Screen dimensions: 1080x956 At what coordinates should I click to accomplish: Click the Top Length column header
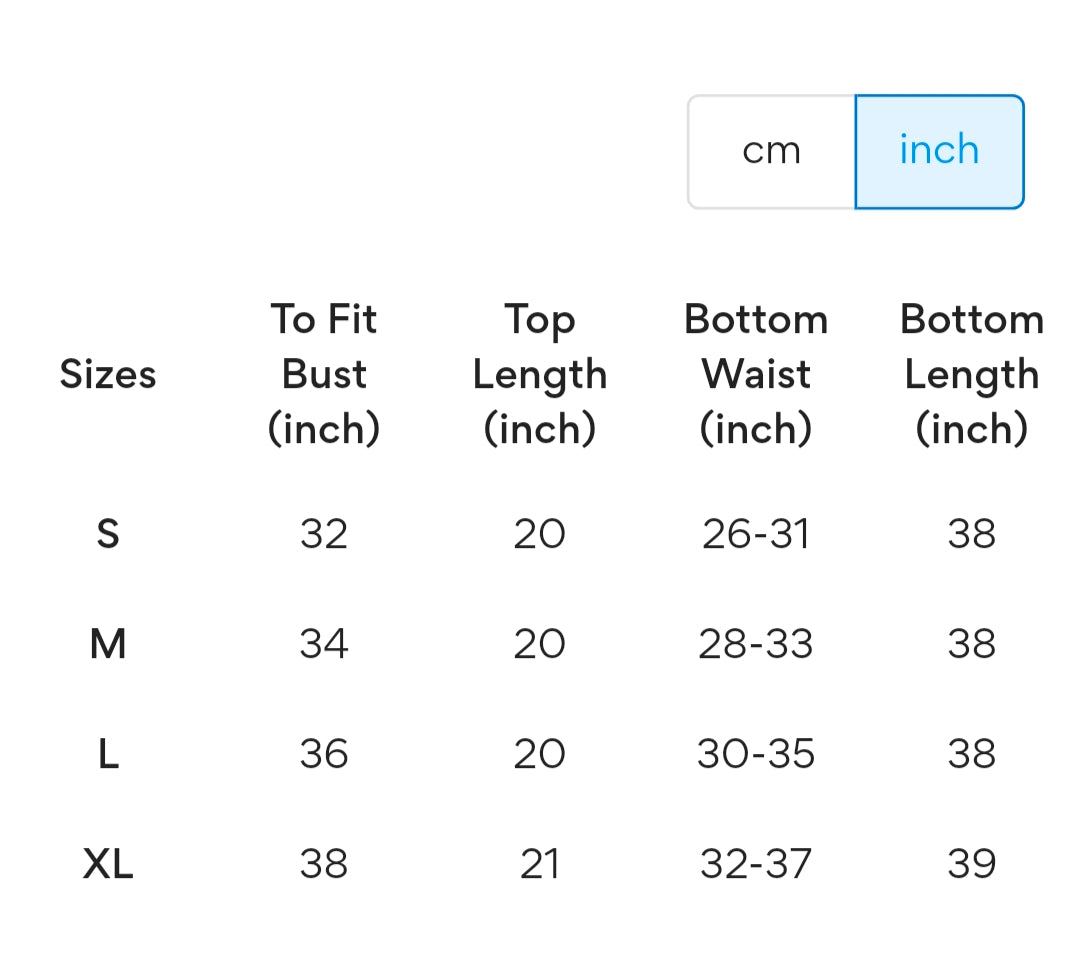click(x=540, y=374)
